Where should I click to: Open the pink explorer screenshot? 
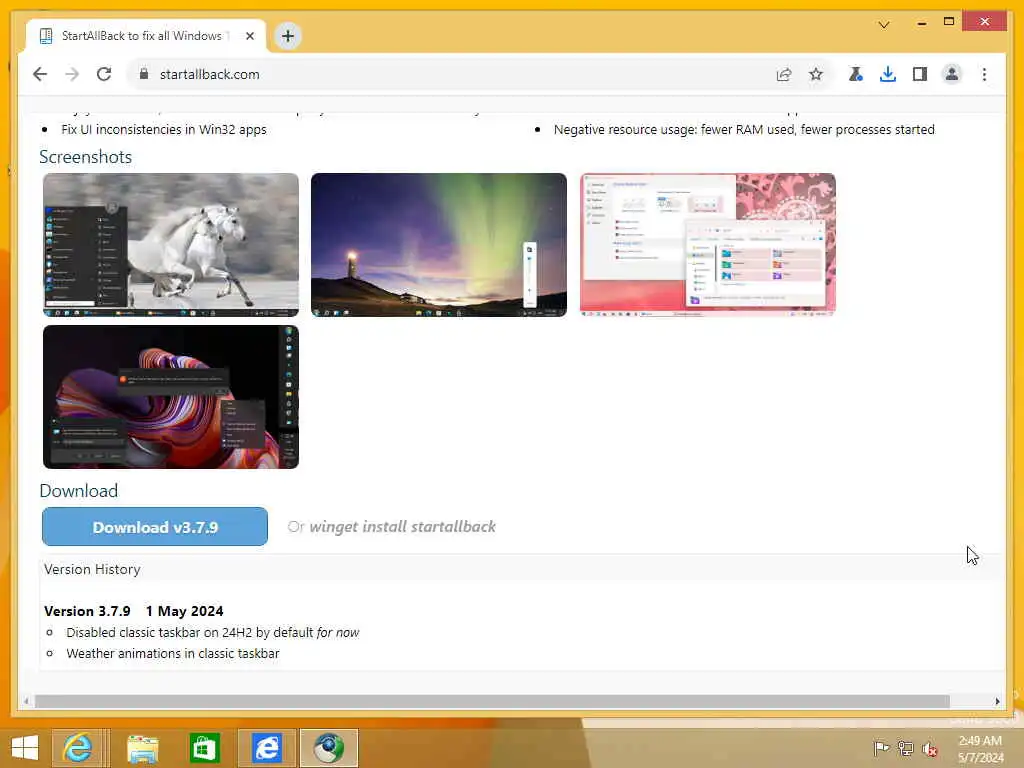707,245
